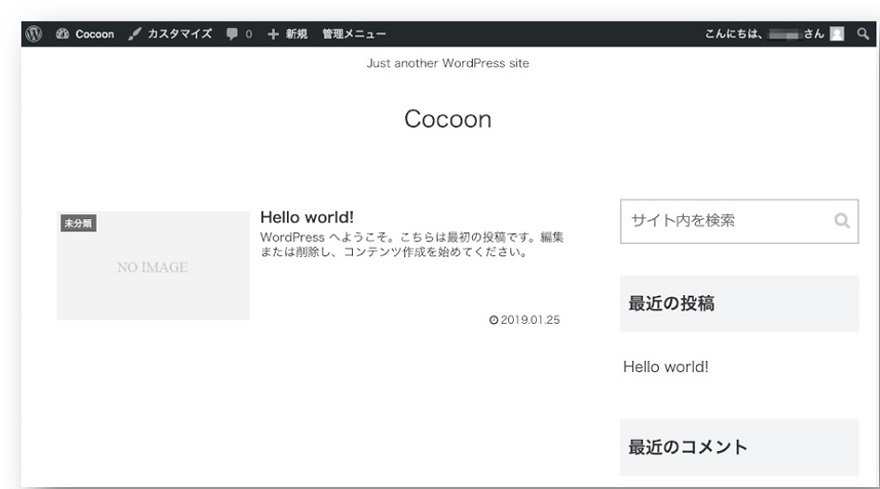Open the NO IMAGE post thumbnail

click(153, 266)
